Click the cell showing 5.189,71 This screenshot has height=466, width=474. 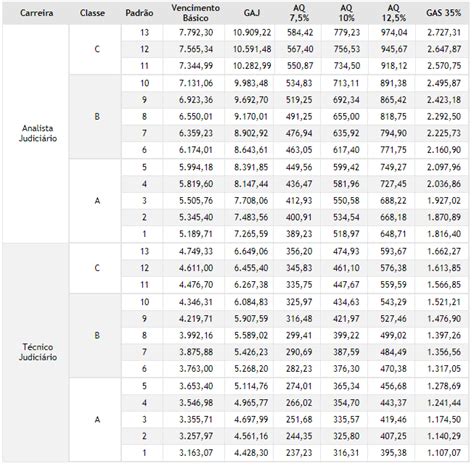coord(196,234)
